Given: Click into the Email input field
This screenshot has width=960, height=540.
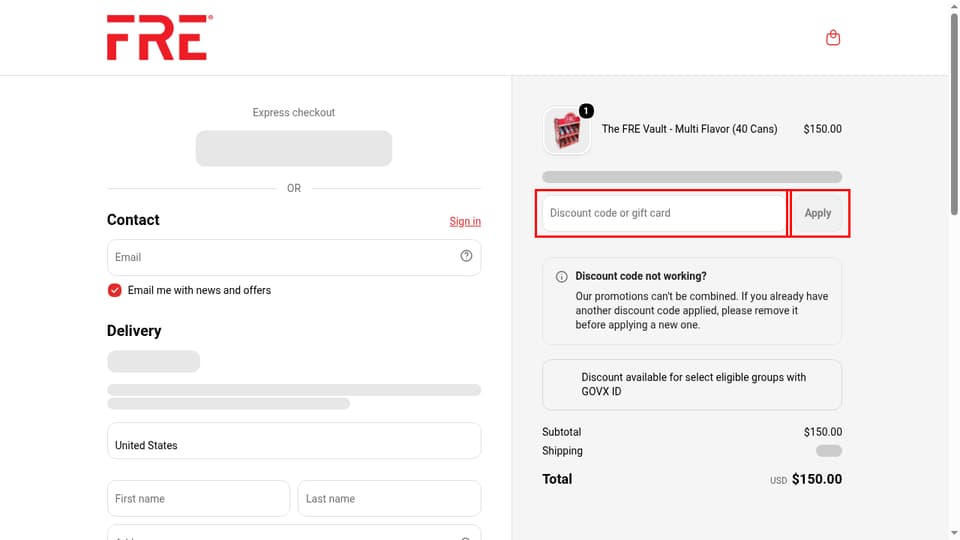Looking at the screenshot, I should 294,257.
